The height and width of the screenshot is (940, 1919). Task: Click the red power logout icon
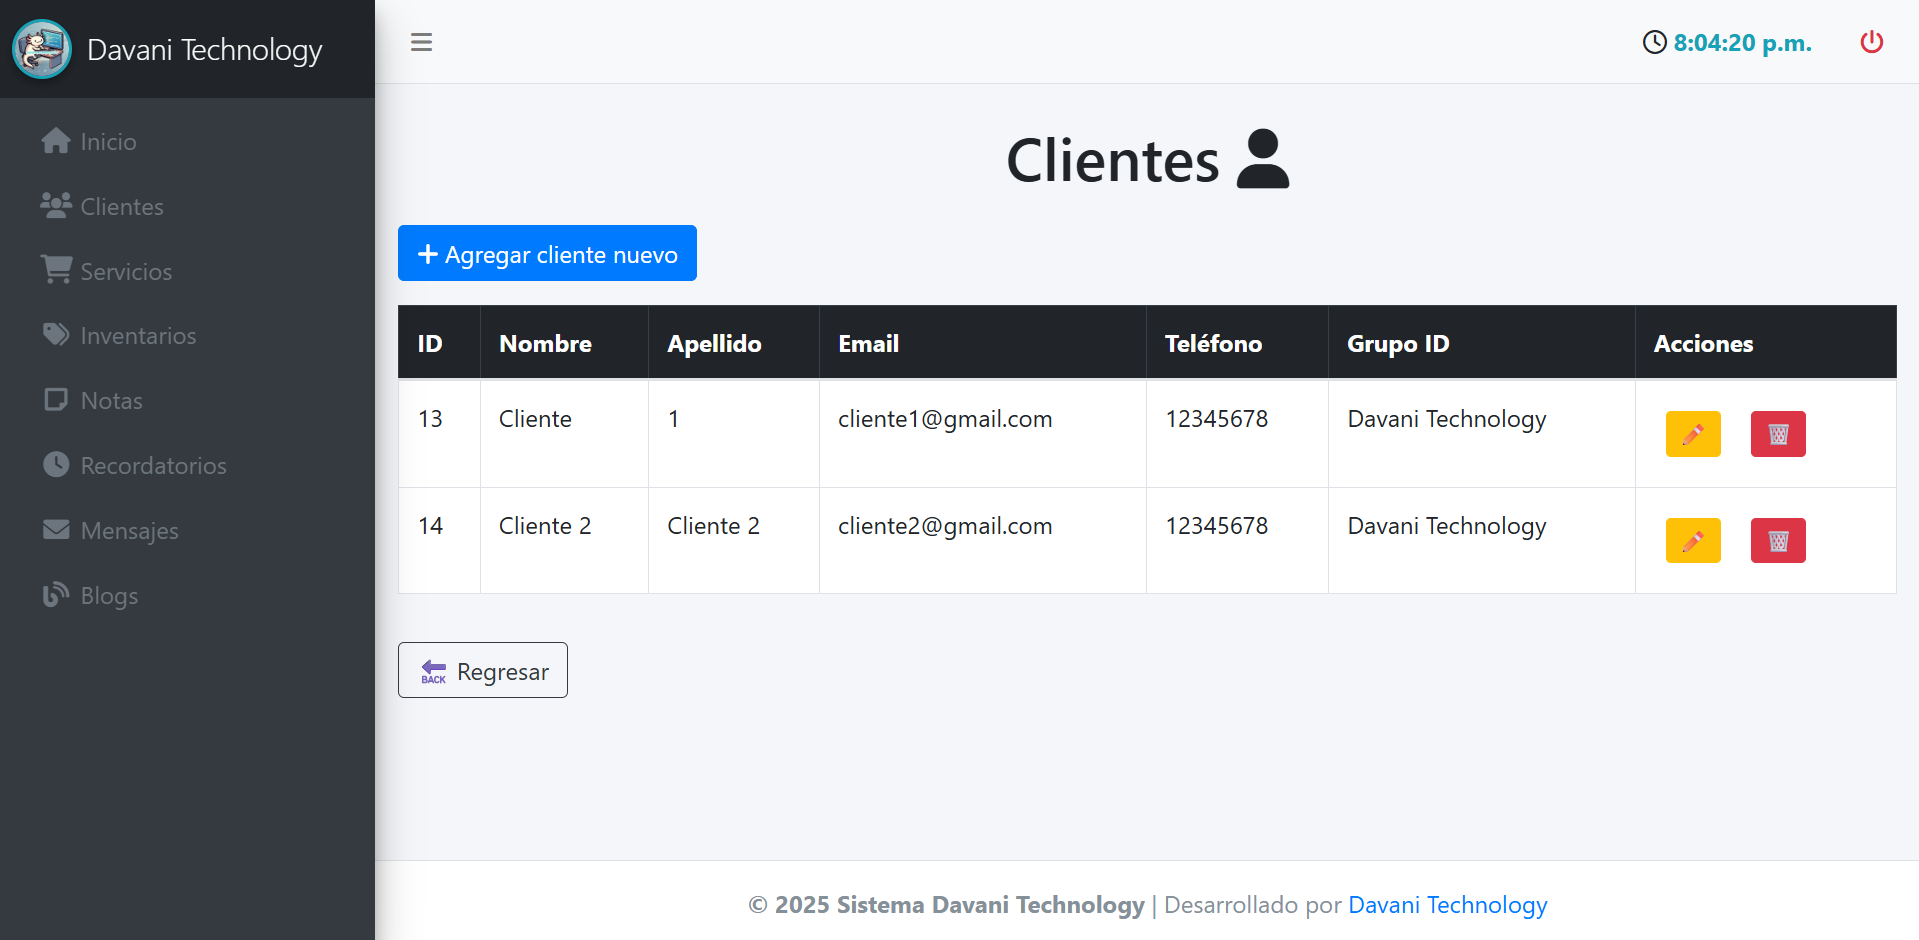(1871, 42)
